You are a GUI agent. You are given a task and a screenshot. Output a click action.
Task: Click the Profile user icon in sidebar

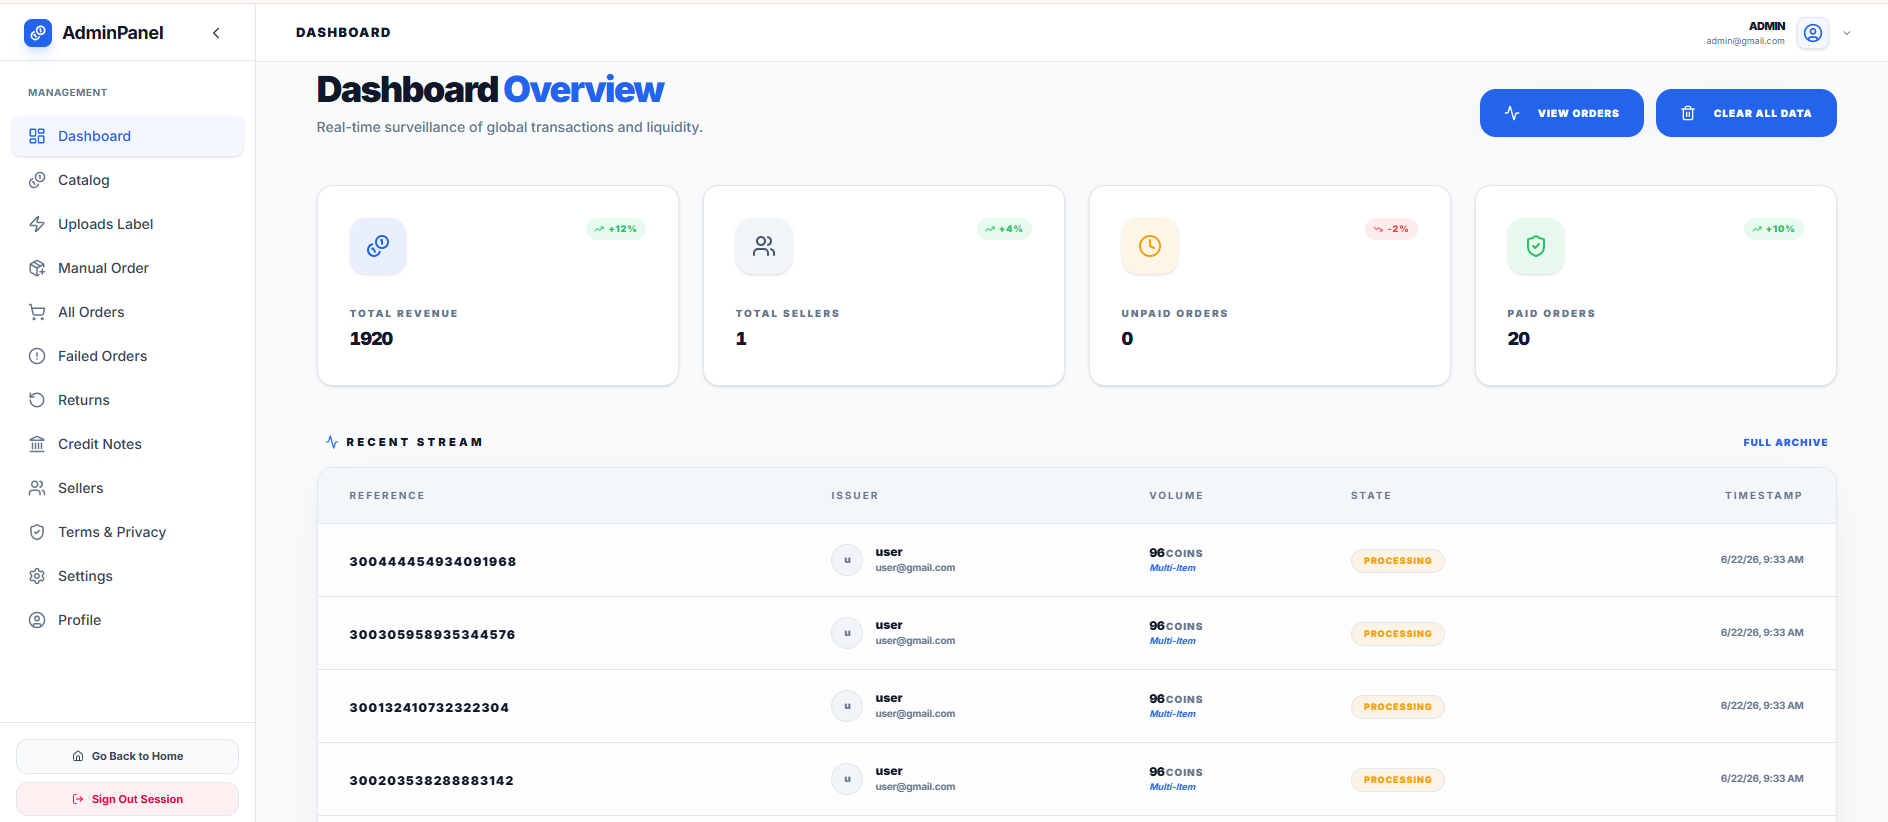coord(37,620)
